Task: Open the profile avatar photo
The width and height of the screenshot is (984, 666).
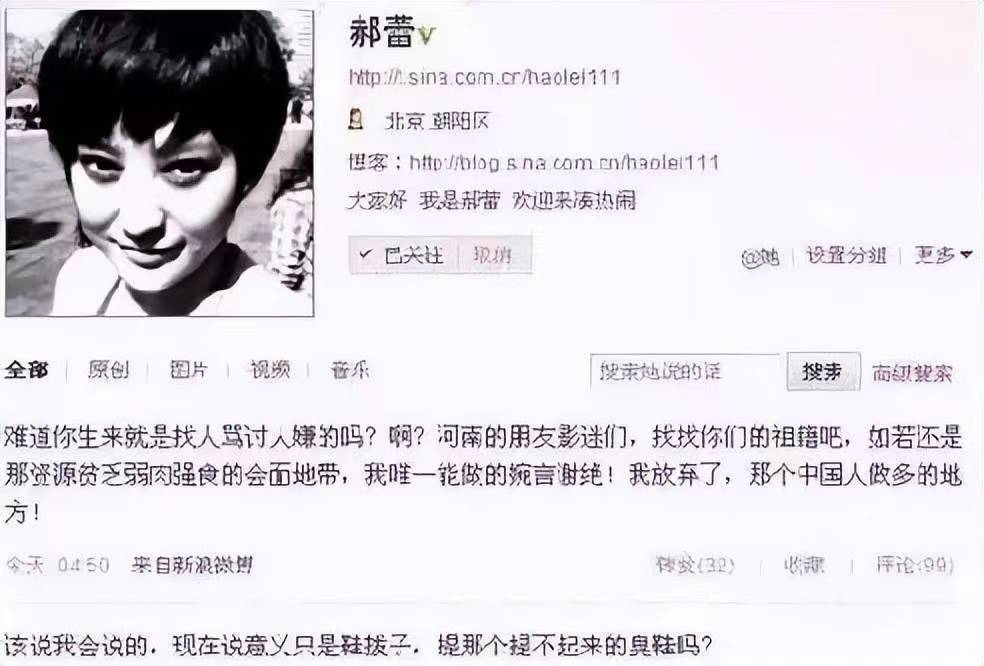Action: coord(159,163)
